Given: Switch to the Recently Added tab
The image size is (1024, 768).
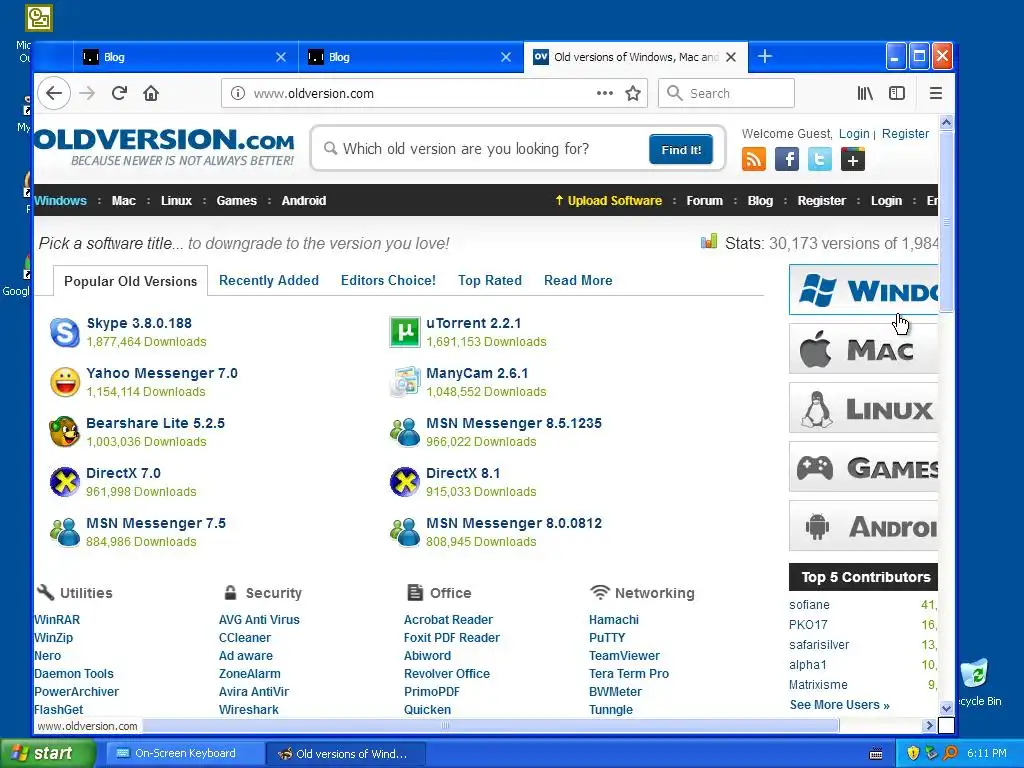Looking at the screenshot, I should pos(268,280).
